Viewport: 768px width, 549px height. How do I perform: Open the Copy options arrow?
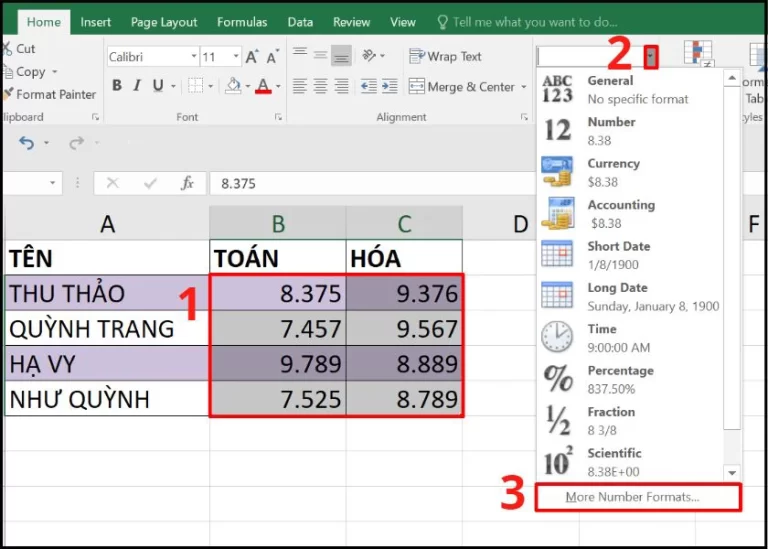(54, 72)
